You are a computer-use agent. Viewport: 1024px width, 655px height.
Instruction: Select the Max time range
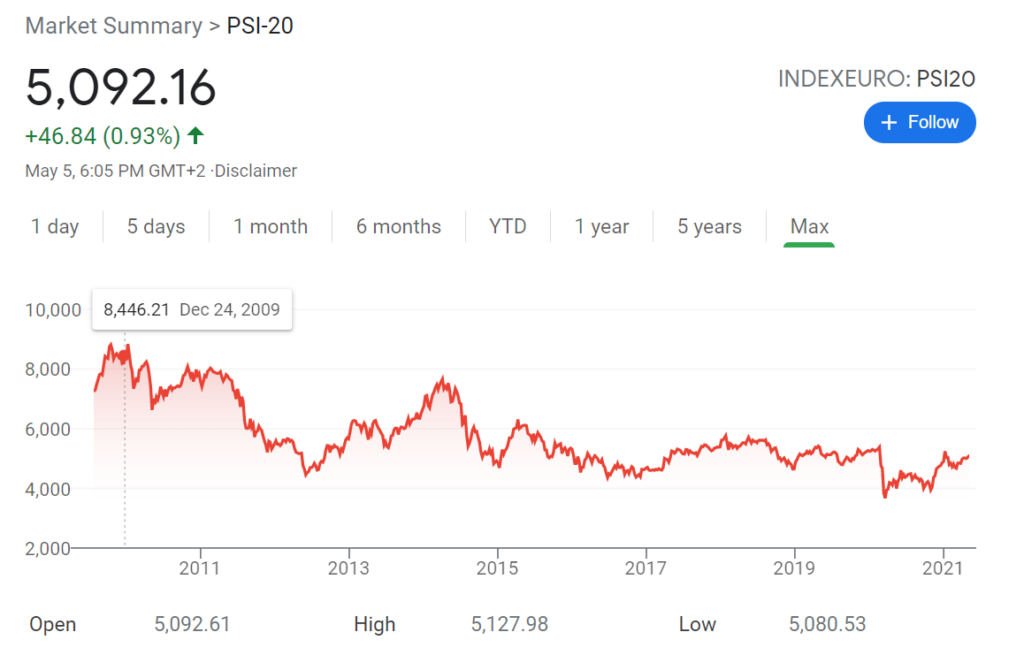click(x=809, y=226)
